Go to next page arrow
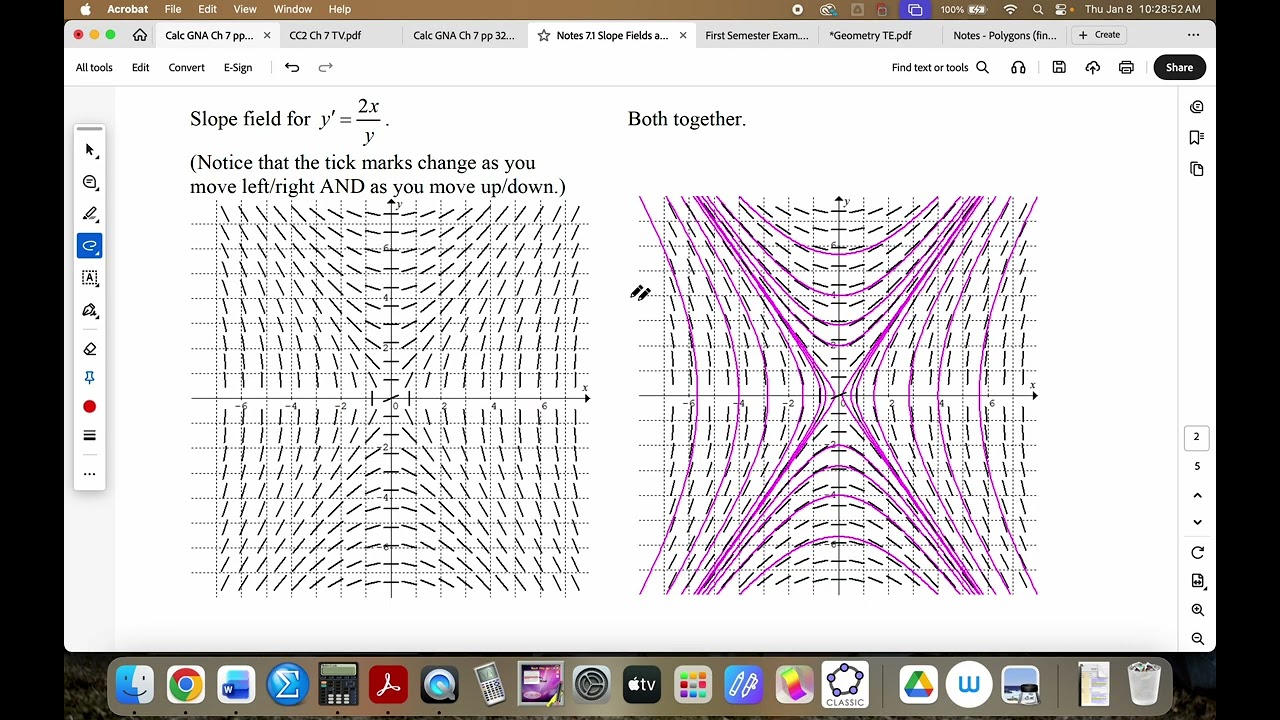 point(1197,522)
